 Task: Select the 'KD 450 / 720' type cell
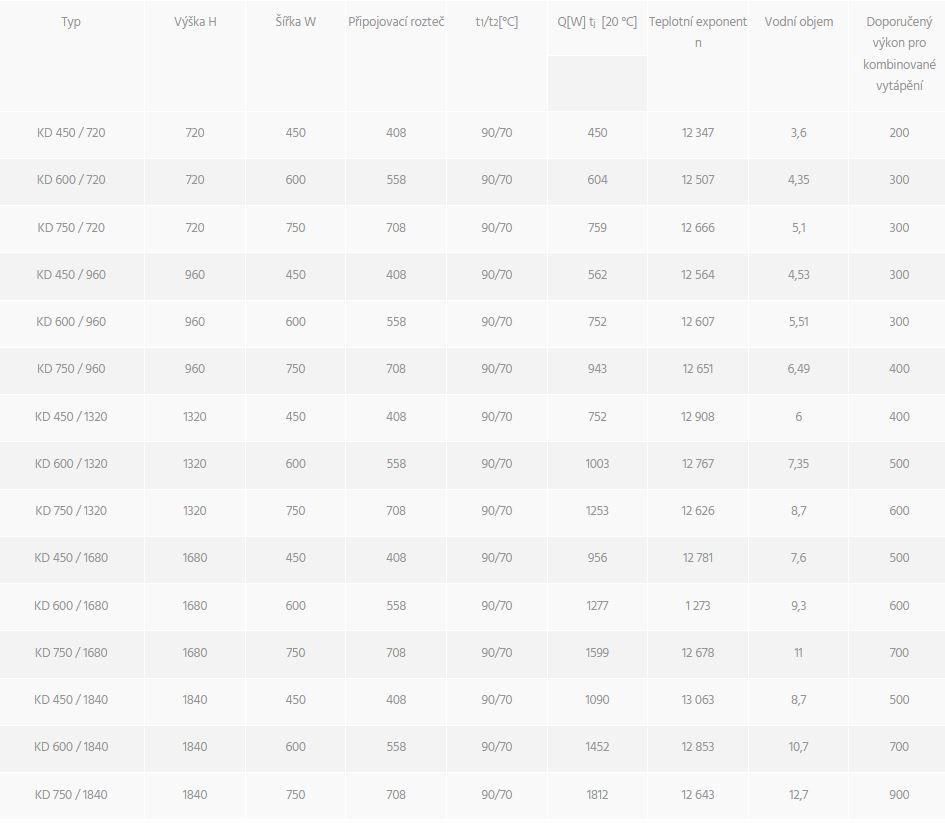71,133
